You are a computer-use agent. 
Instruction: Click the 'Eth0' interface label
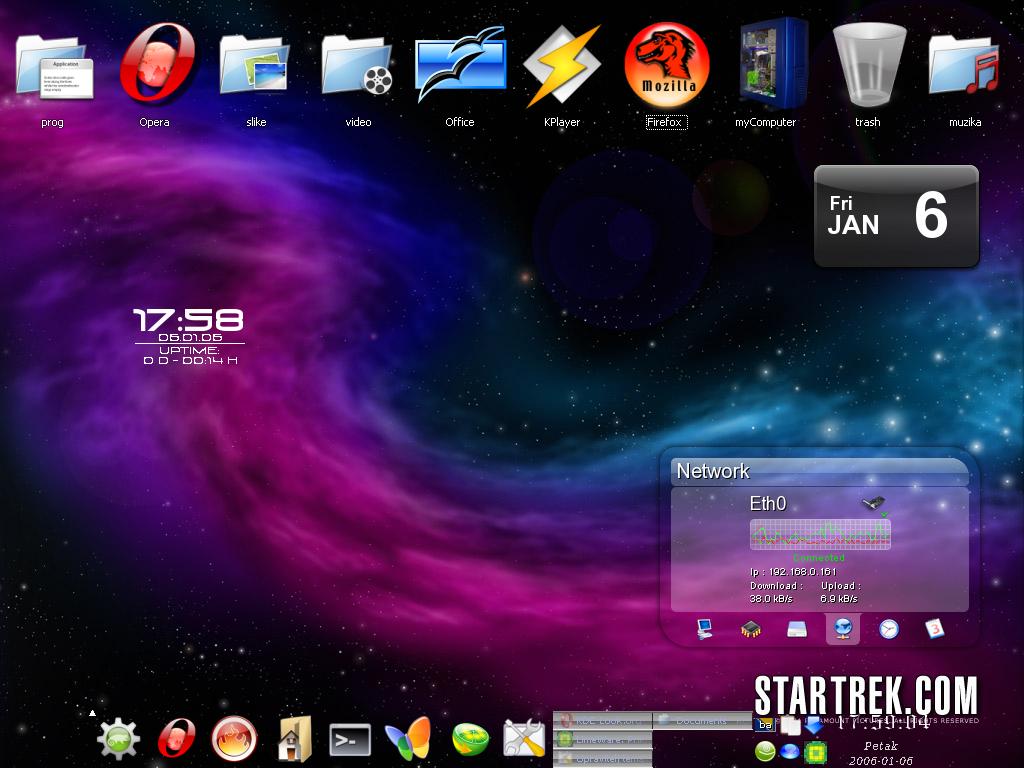767,504
